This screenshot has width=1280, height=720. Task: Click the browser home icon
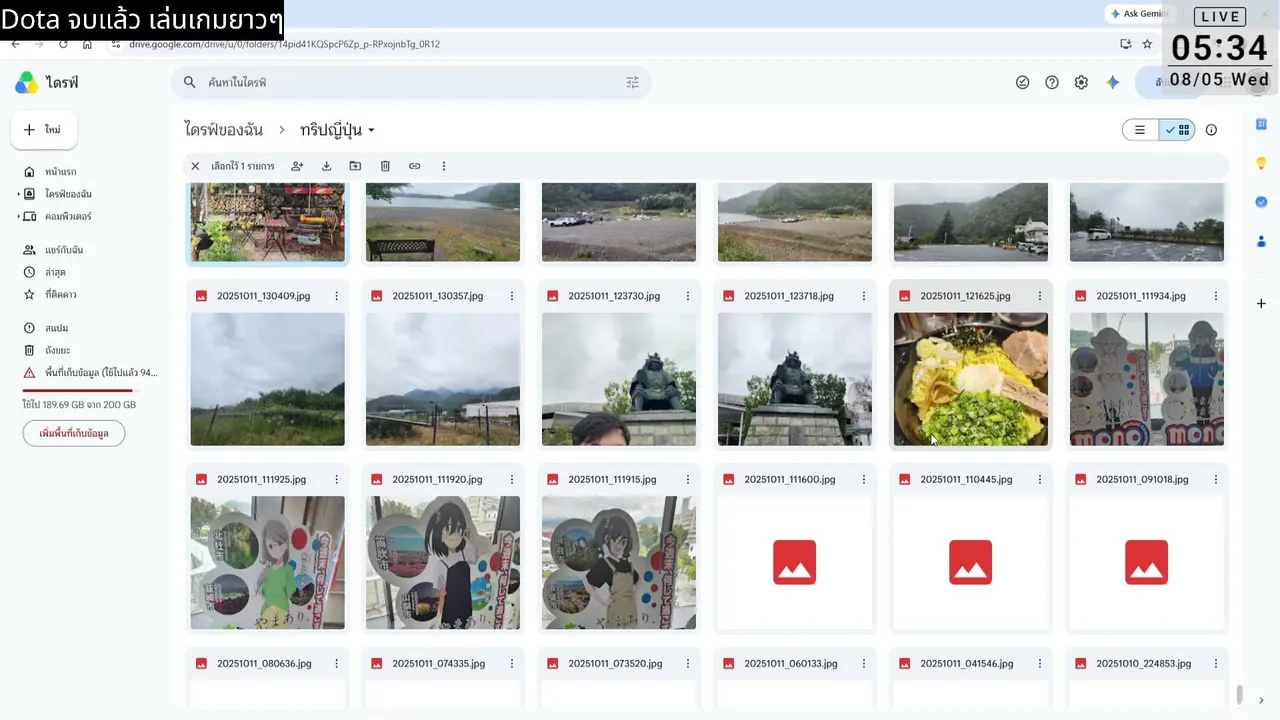click(x=87, y=44)
